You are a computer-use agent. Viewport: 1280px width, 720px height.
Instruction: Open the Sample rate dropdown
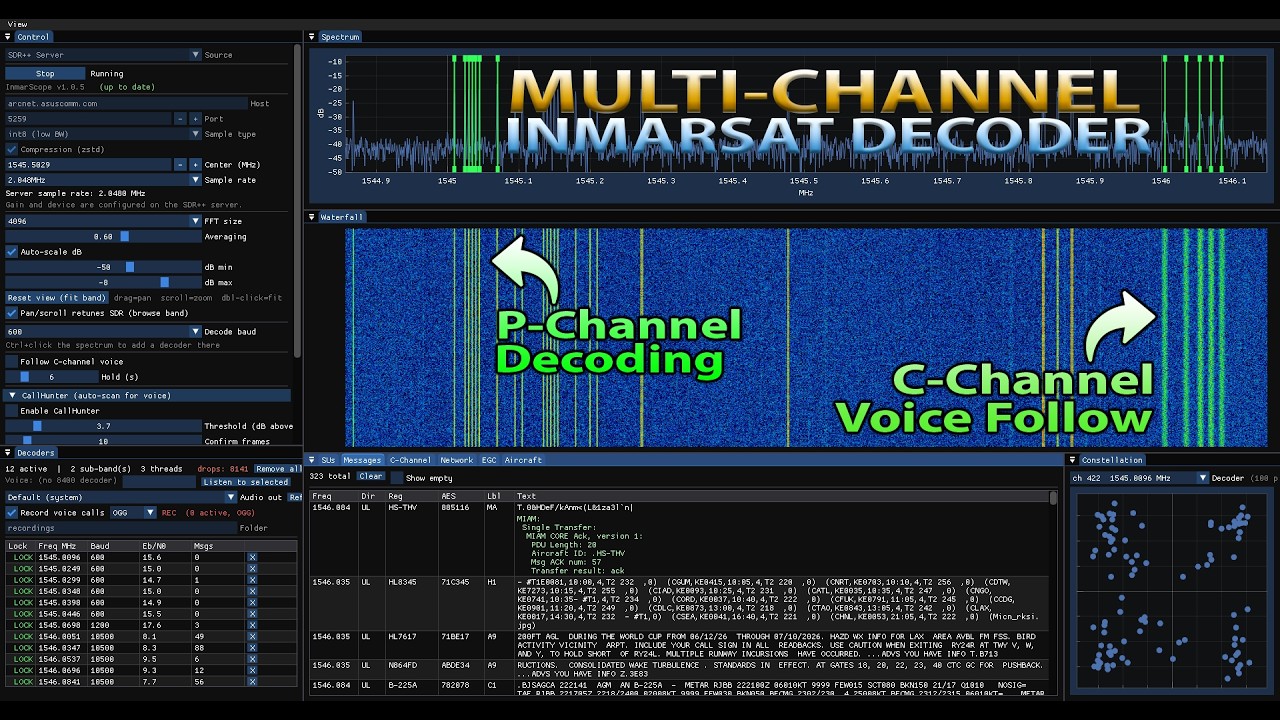coord(103,180)
